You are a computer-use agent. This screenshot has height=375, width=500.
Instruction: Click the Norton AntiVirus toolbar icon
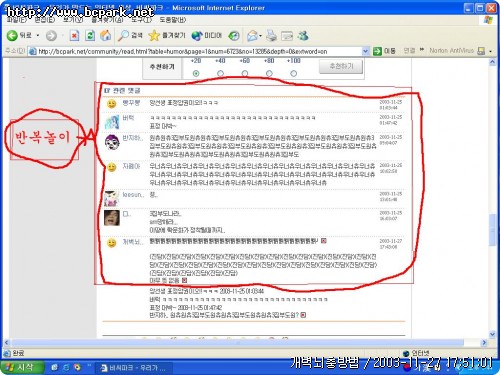click(481, 51)
